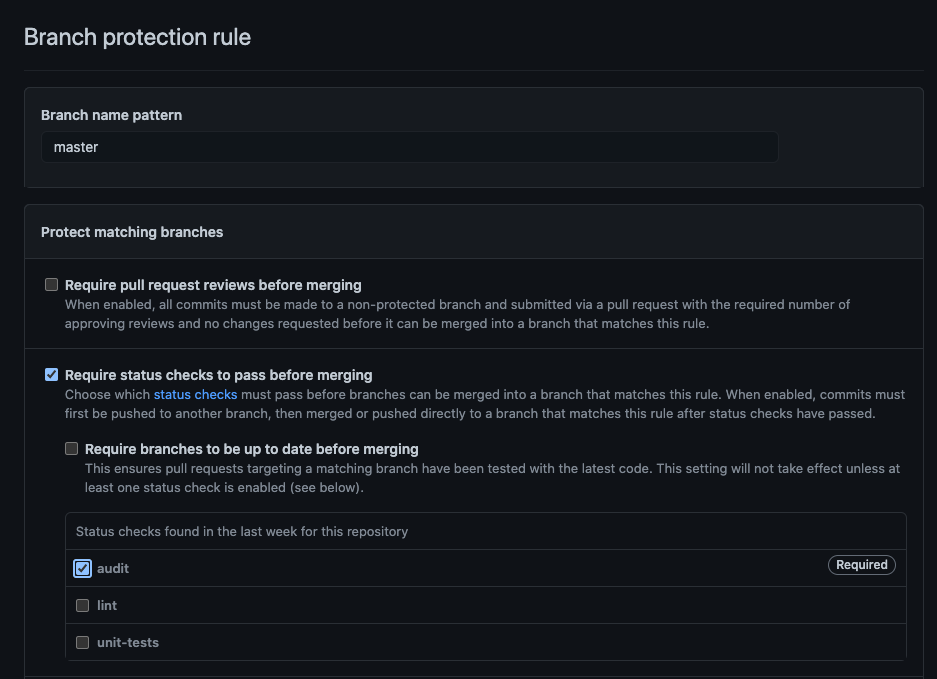The width and height of the screenshot is (937, 679).
Task: Click the Required badge on the audit row
Action: tap(861, 565)
